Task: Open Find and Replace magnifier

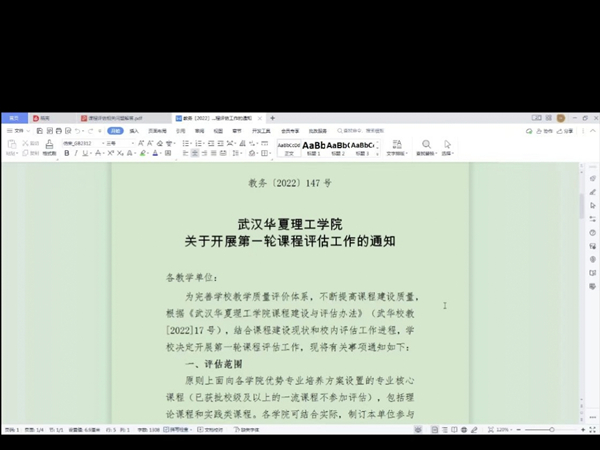Action: [x=426, y=144]
